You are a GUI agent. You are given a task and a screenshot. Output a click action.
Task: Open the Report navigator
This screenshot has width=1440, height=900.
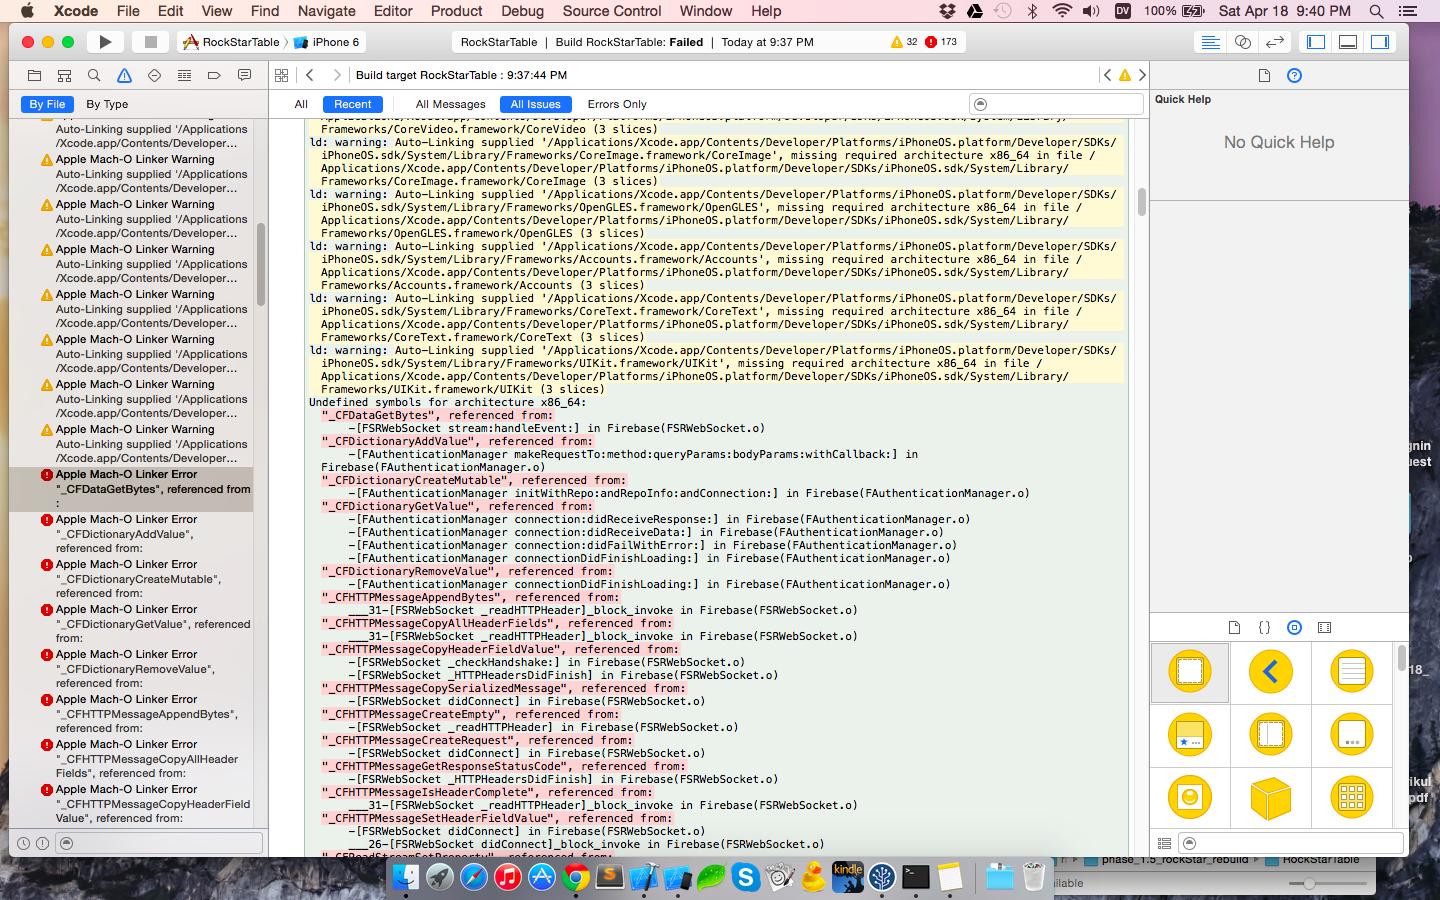244,75
